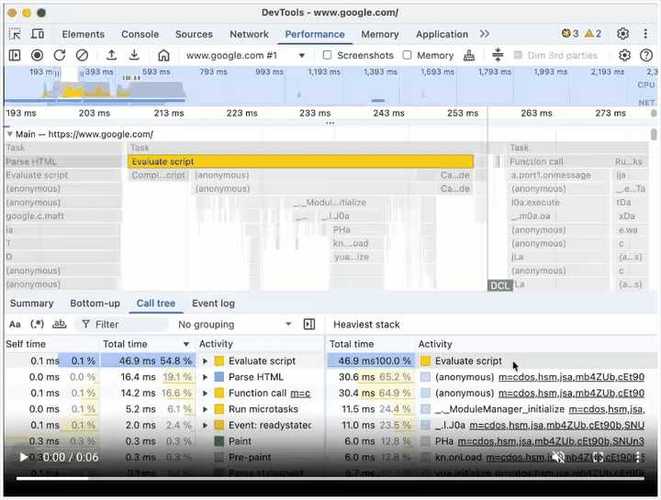Unmute the video with the speaker icon
Image resolution: width=661 pixels, height=500 pixels.
pyautogui.click(x=559, y=457)
